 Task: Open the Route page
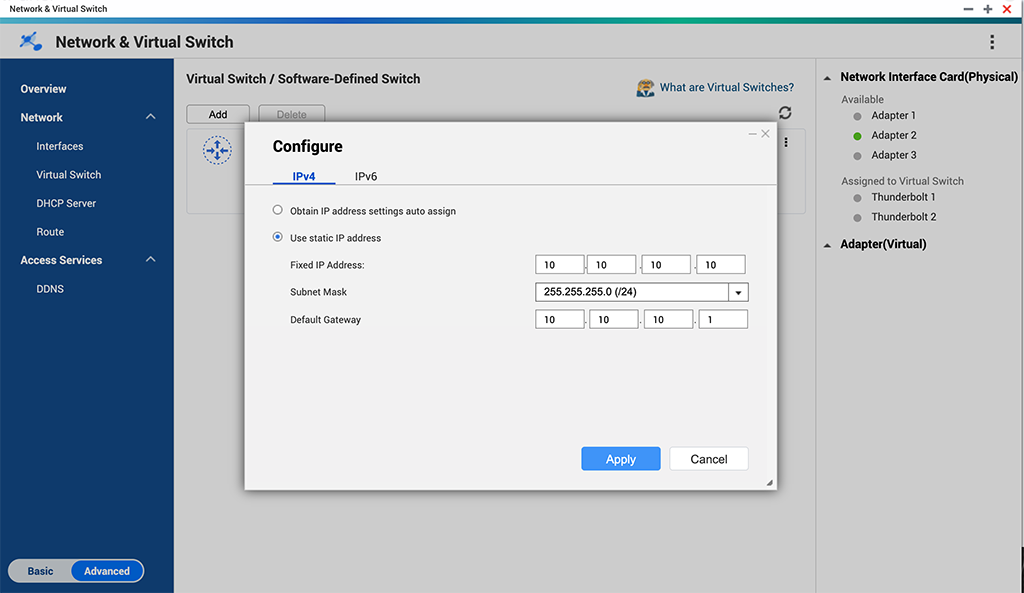50,232
